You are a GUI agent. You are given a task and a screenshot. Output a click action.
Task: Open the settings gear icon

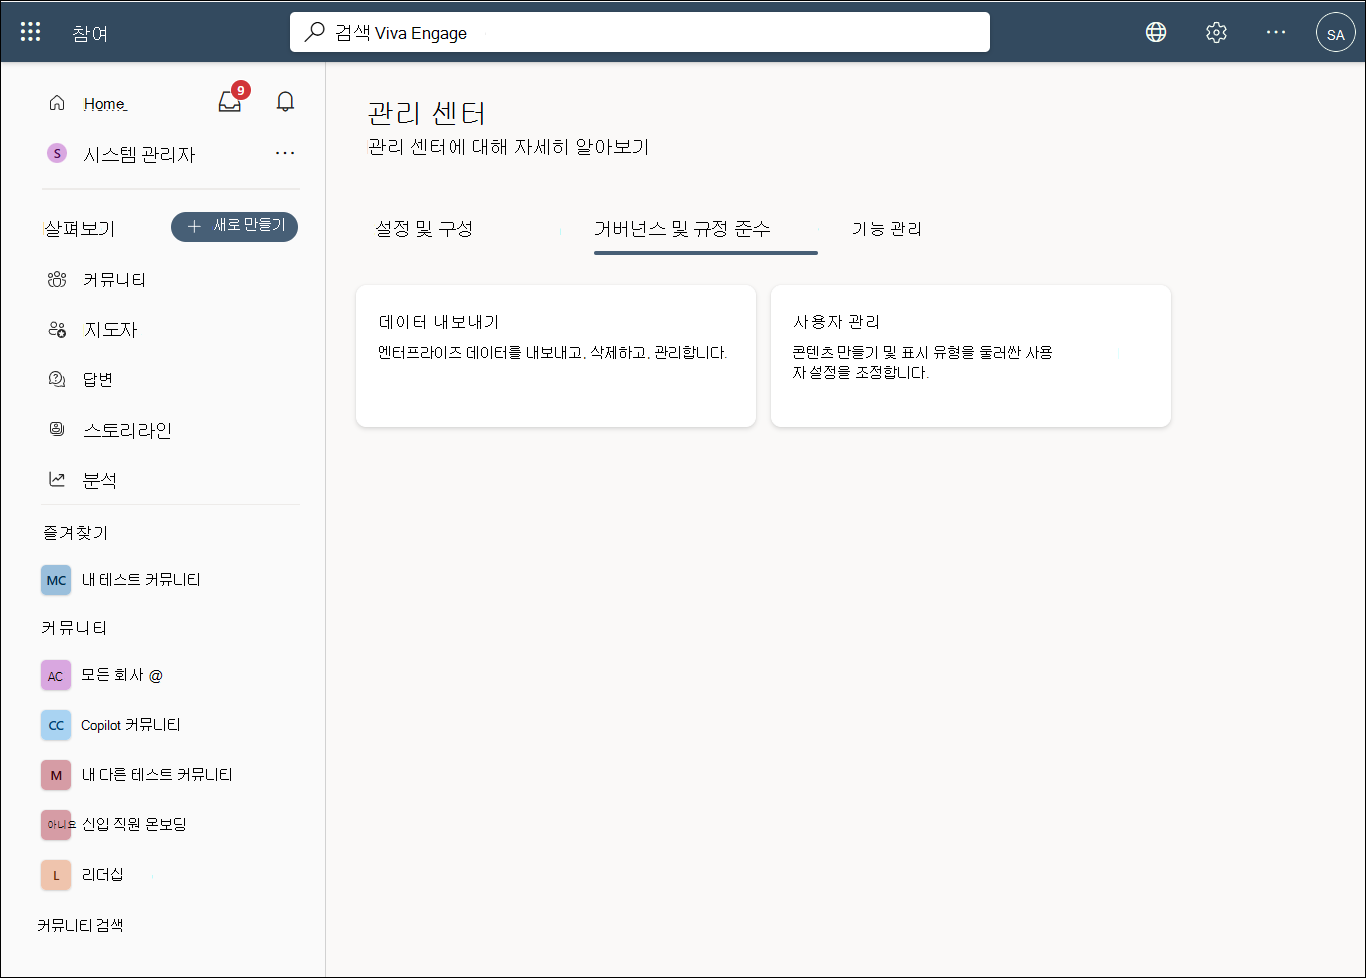(1216, 32)
